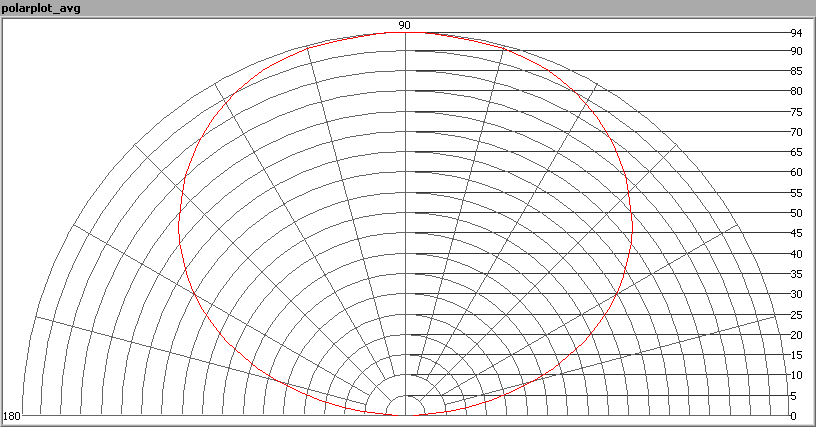This screenshot has width=816, height=427.
Task: Pick the 70 radial scale label
Action: coord(795,132)
